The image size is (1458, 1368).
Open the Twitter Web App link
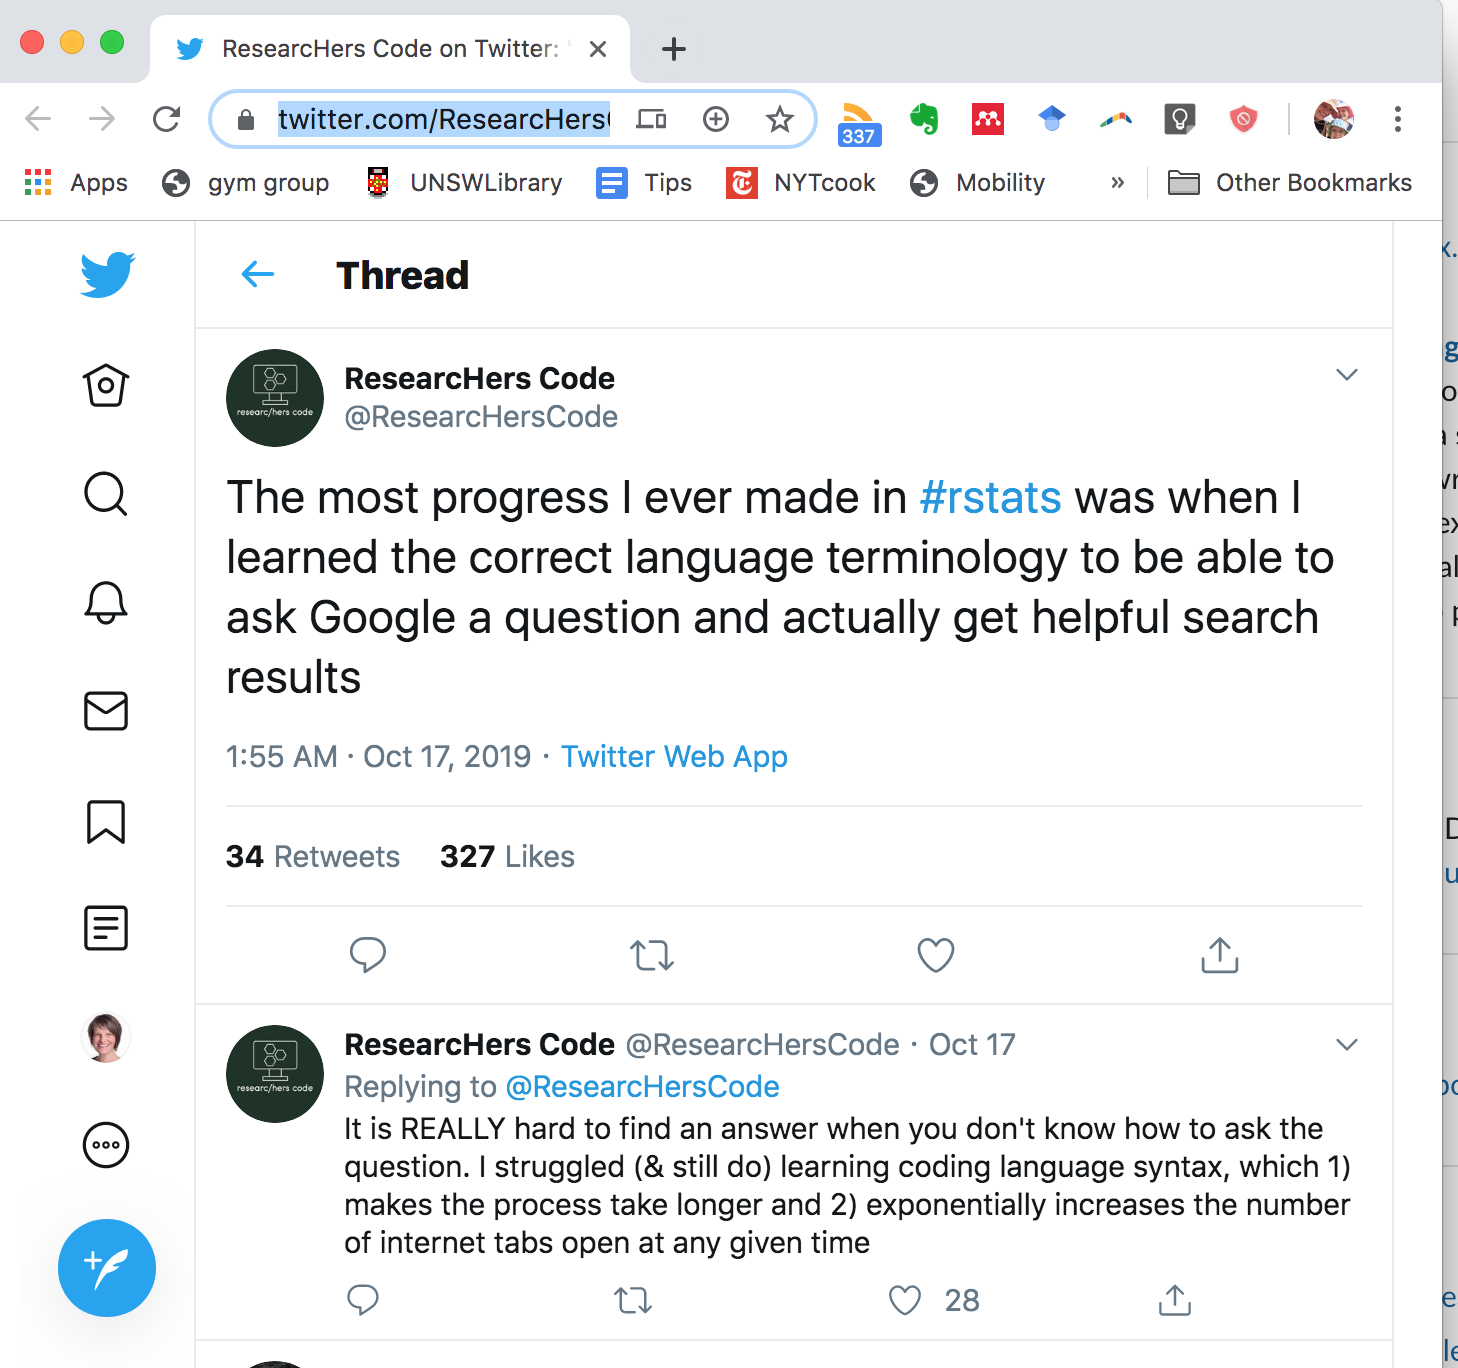click(674, 757)
